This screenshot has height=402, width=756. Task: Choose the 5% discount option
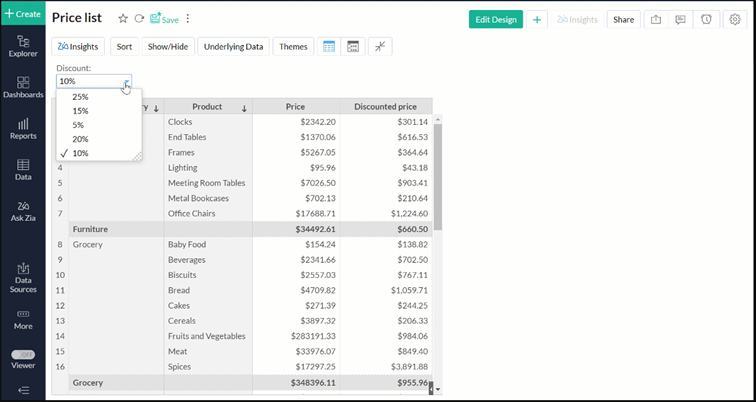tap(80, 125)
